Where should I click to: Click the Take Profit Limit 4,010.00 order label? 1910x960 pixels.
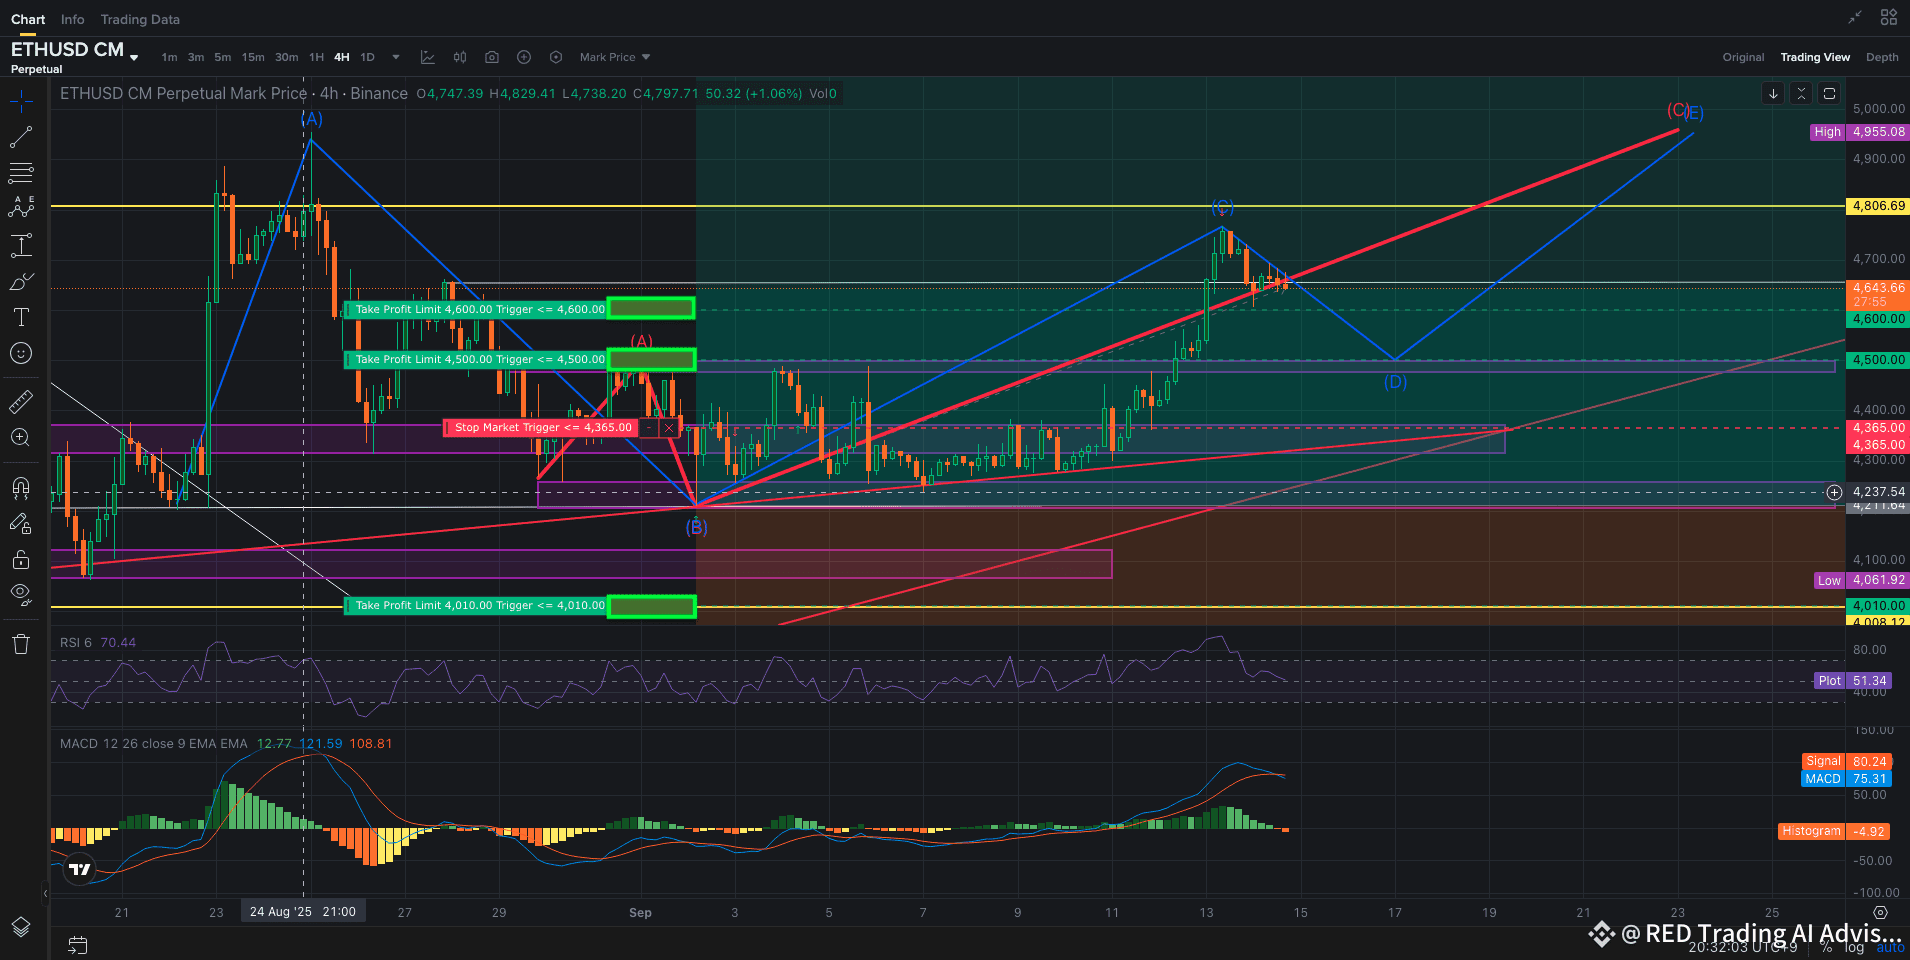[479, 606]
